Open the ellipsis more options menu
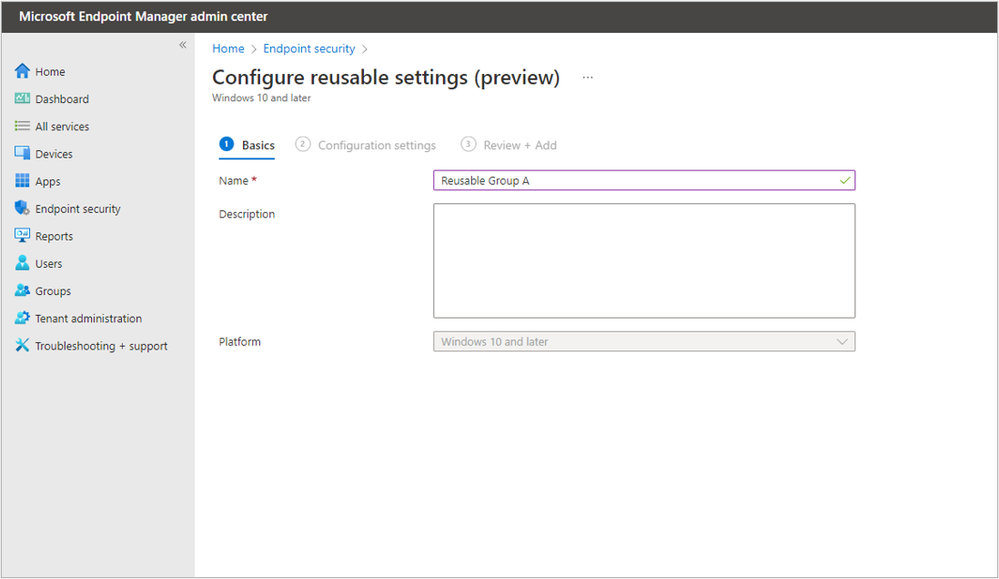 pyautogui.click(x=587, y=77)
